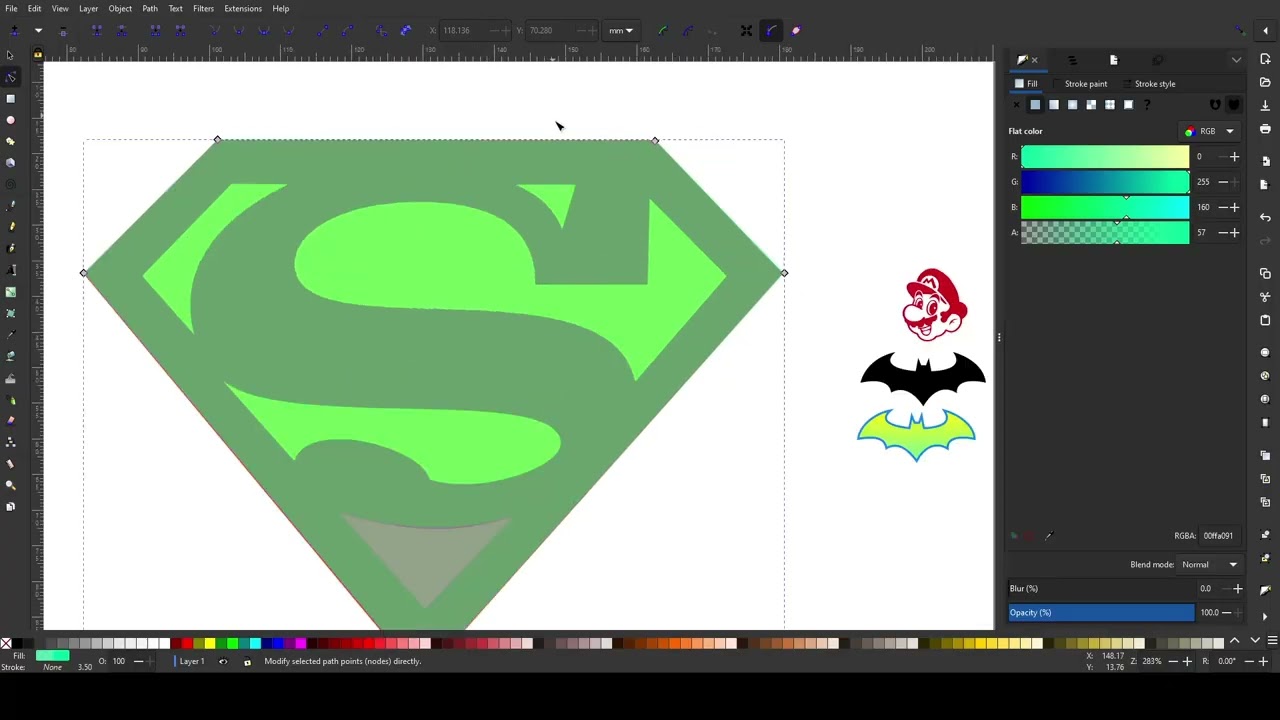Image resolution: width=1280 pixels, height=720 pixels.
Task: Select the Rectangle tool
Action: coord(11,98)
